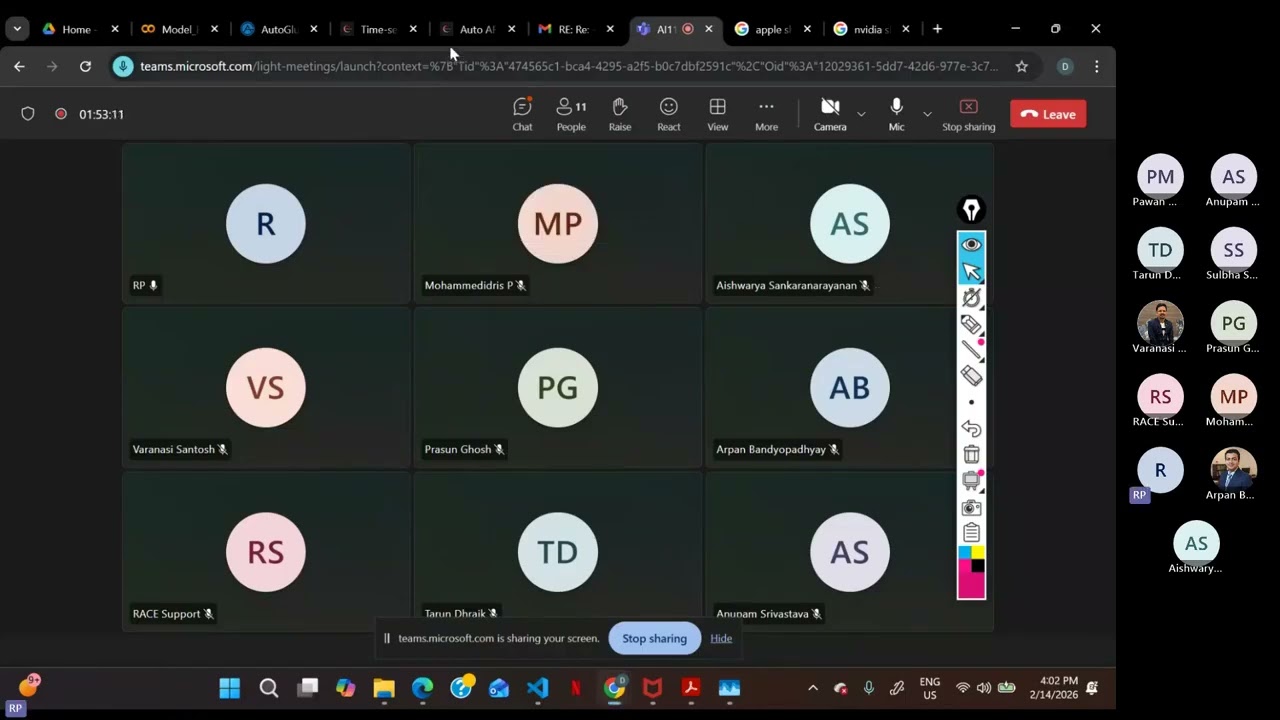The width and height of the screenshot is (1280, 720).
Task: Pick the cyan blue color swatch
Action: [964, 553]
